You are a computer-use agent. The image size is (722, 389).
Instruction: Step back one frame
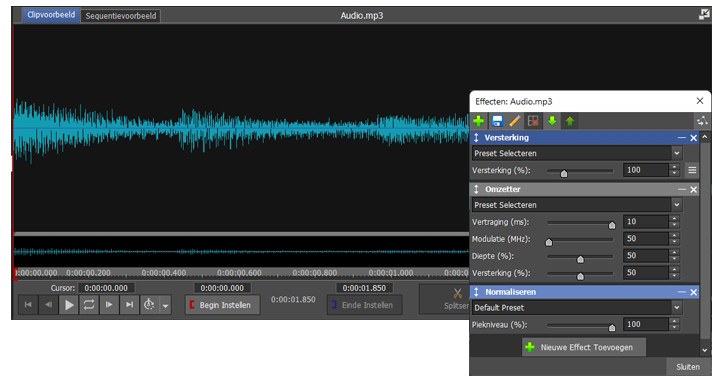[48, 305]
